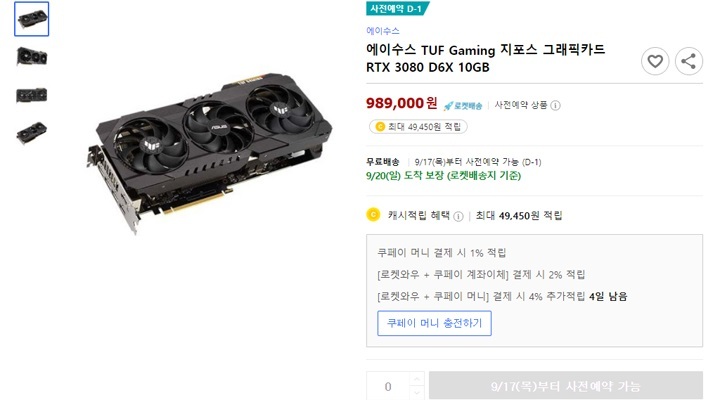This screenshot has width=720, height=400.
Task: Decrease quantity with the down arrow
Action: coord(416,393)
